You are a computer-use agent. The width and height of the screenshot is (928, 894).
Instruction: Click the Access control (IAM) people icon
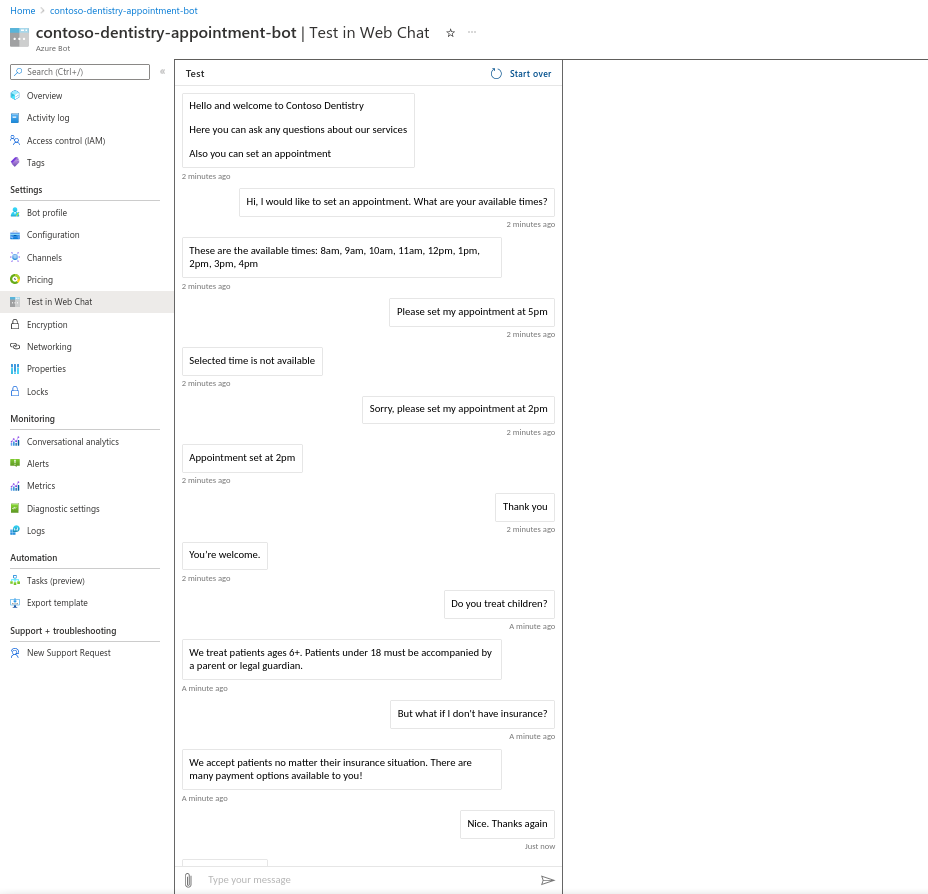pyautogui.click(x=15, y=140)
